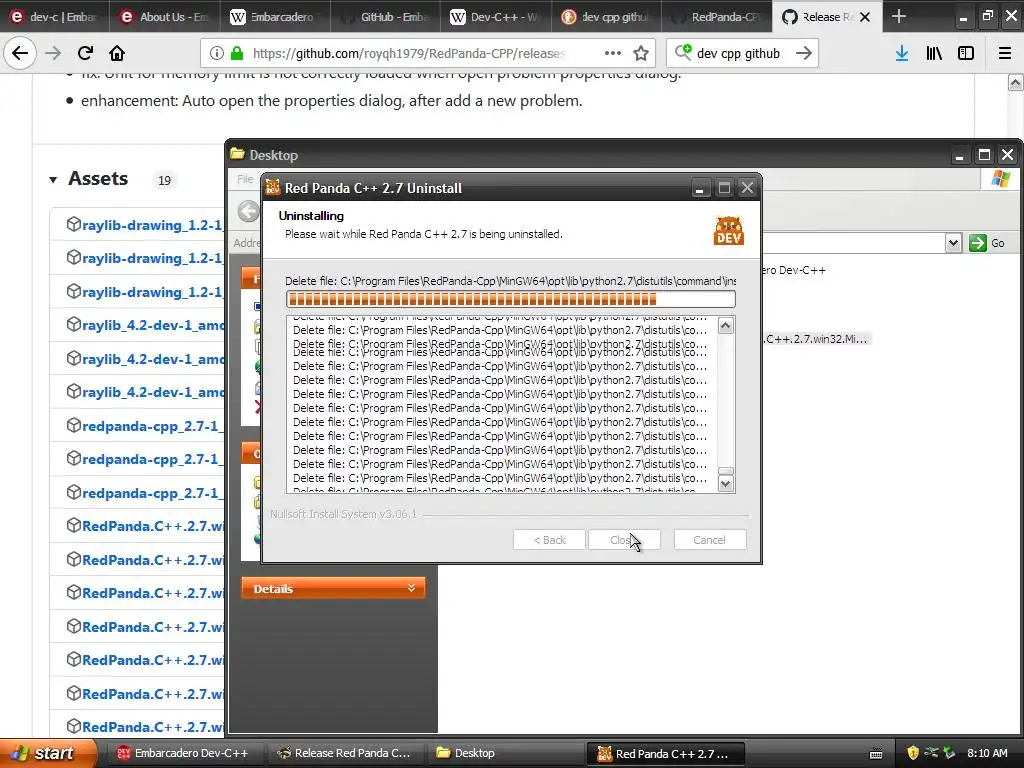Switch to Desktop taskbar item
Image resolution: width=1024 pixels, height=768 pixels.
tap(505, 753)
